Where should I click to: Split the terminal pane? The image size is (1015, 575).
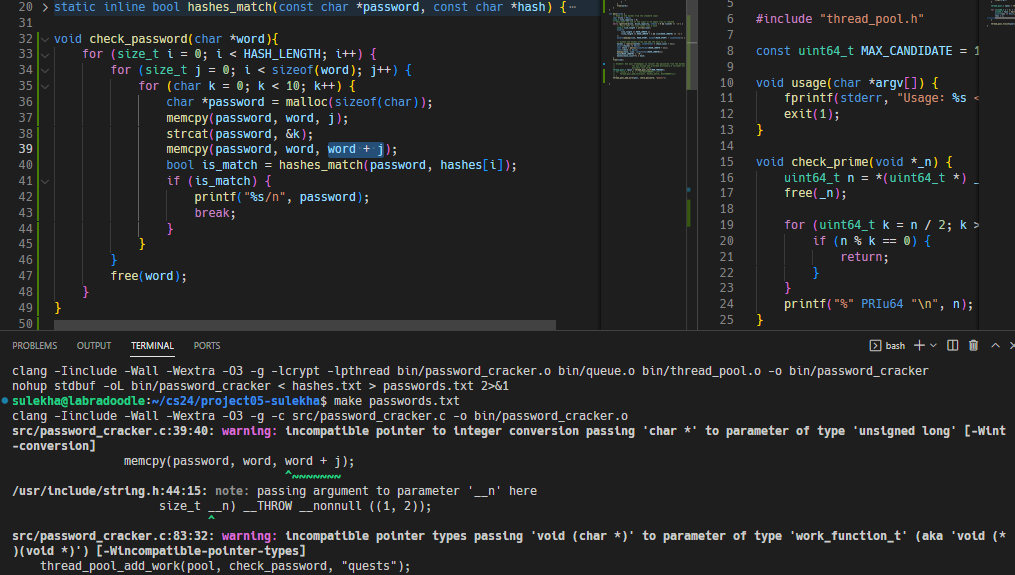click(952, 345)
